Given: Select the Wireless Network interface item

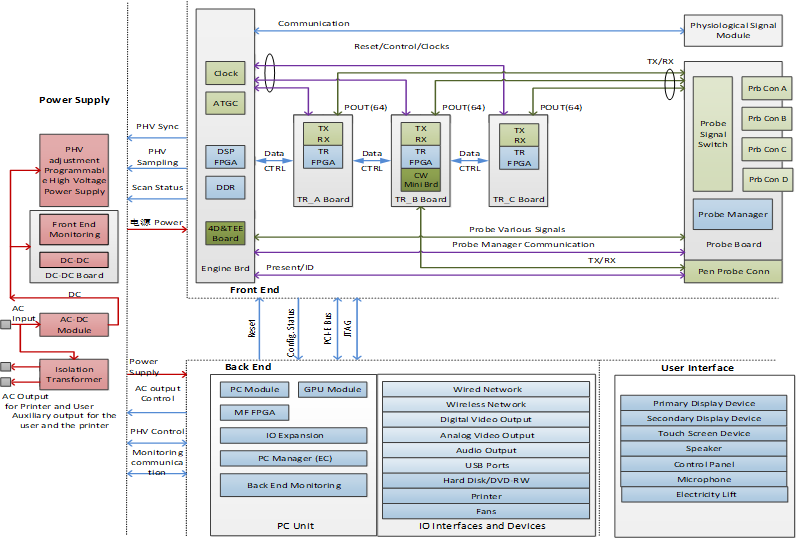Looking at the screenshot, I should pyautogui.click(x=487, y=405).
